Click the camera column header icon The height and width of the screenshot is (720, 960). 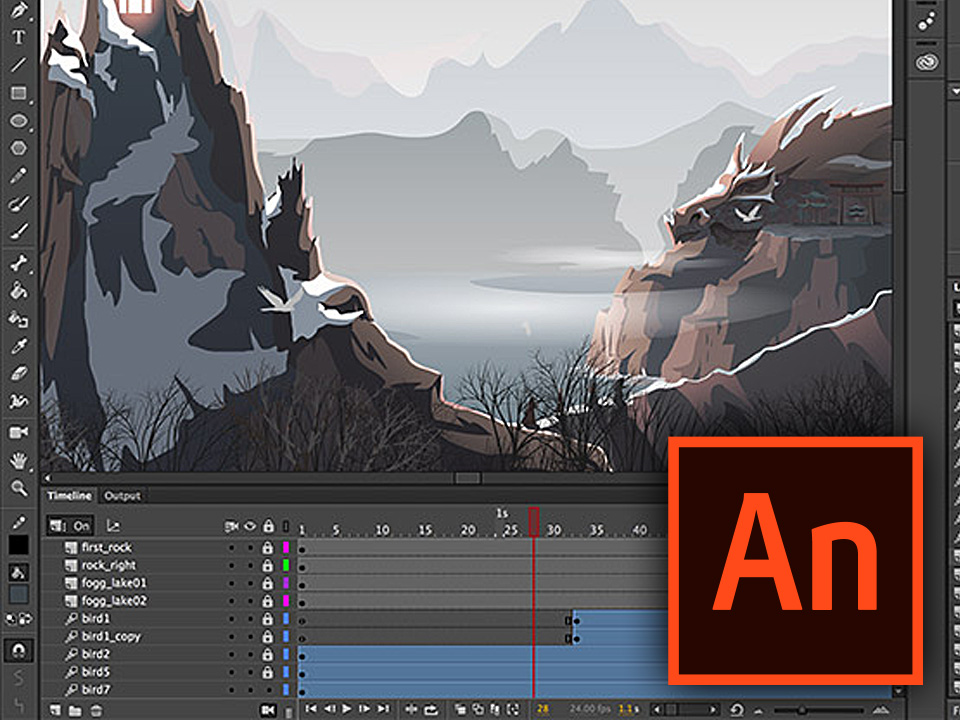[231, 527]
